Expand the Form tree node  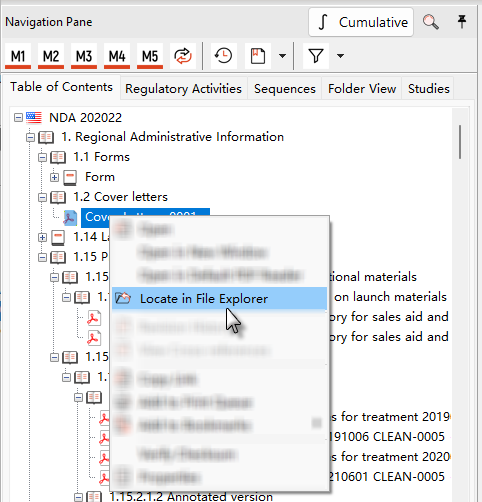(54, 177)
